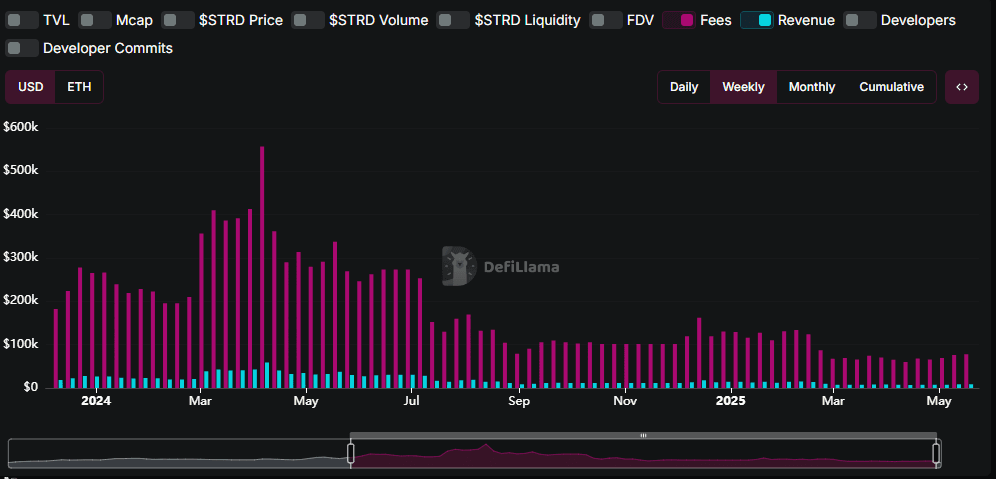
Task: Select the Weekly grouping
Action: [x=743, y=87]
